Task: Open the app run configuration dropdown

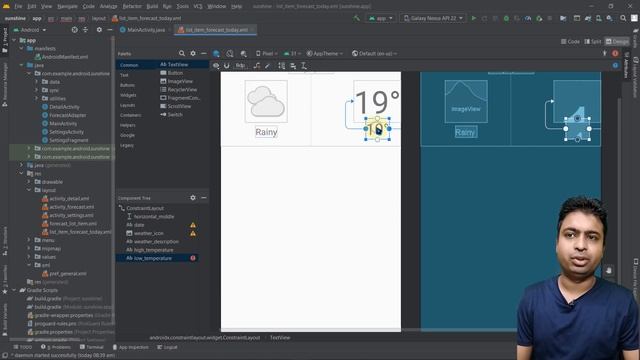Action: coord(381,18)
